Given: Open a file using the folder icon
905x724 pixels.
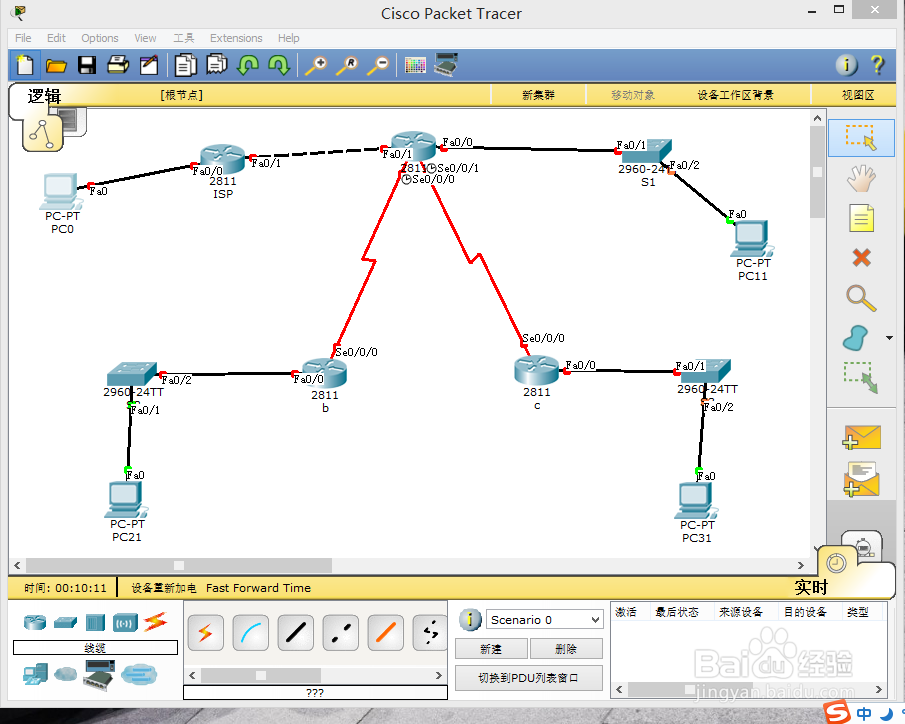Looking at the screenshot, I should click(x=56, y=65).
